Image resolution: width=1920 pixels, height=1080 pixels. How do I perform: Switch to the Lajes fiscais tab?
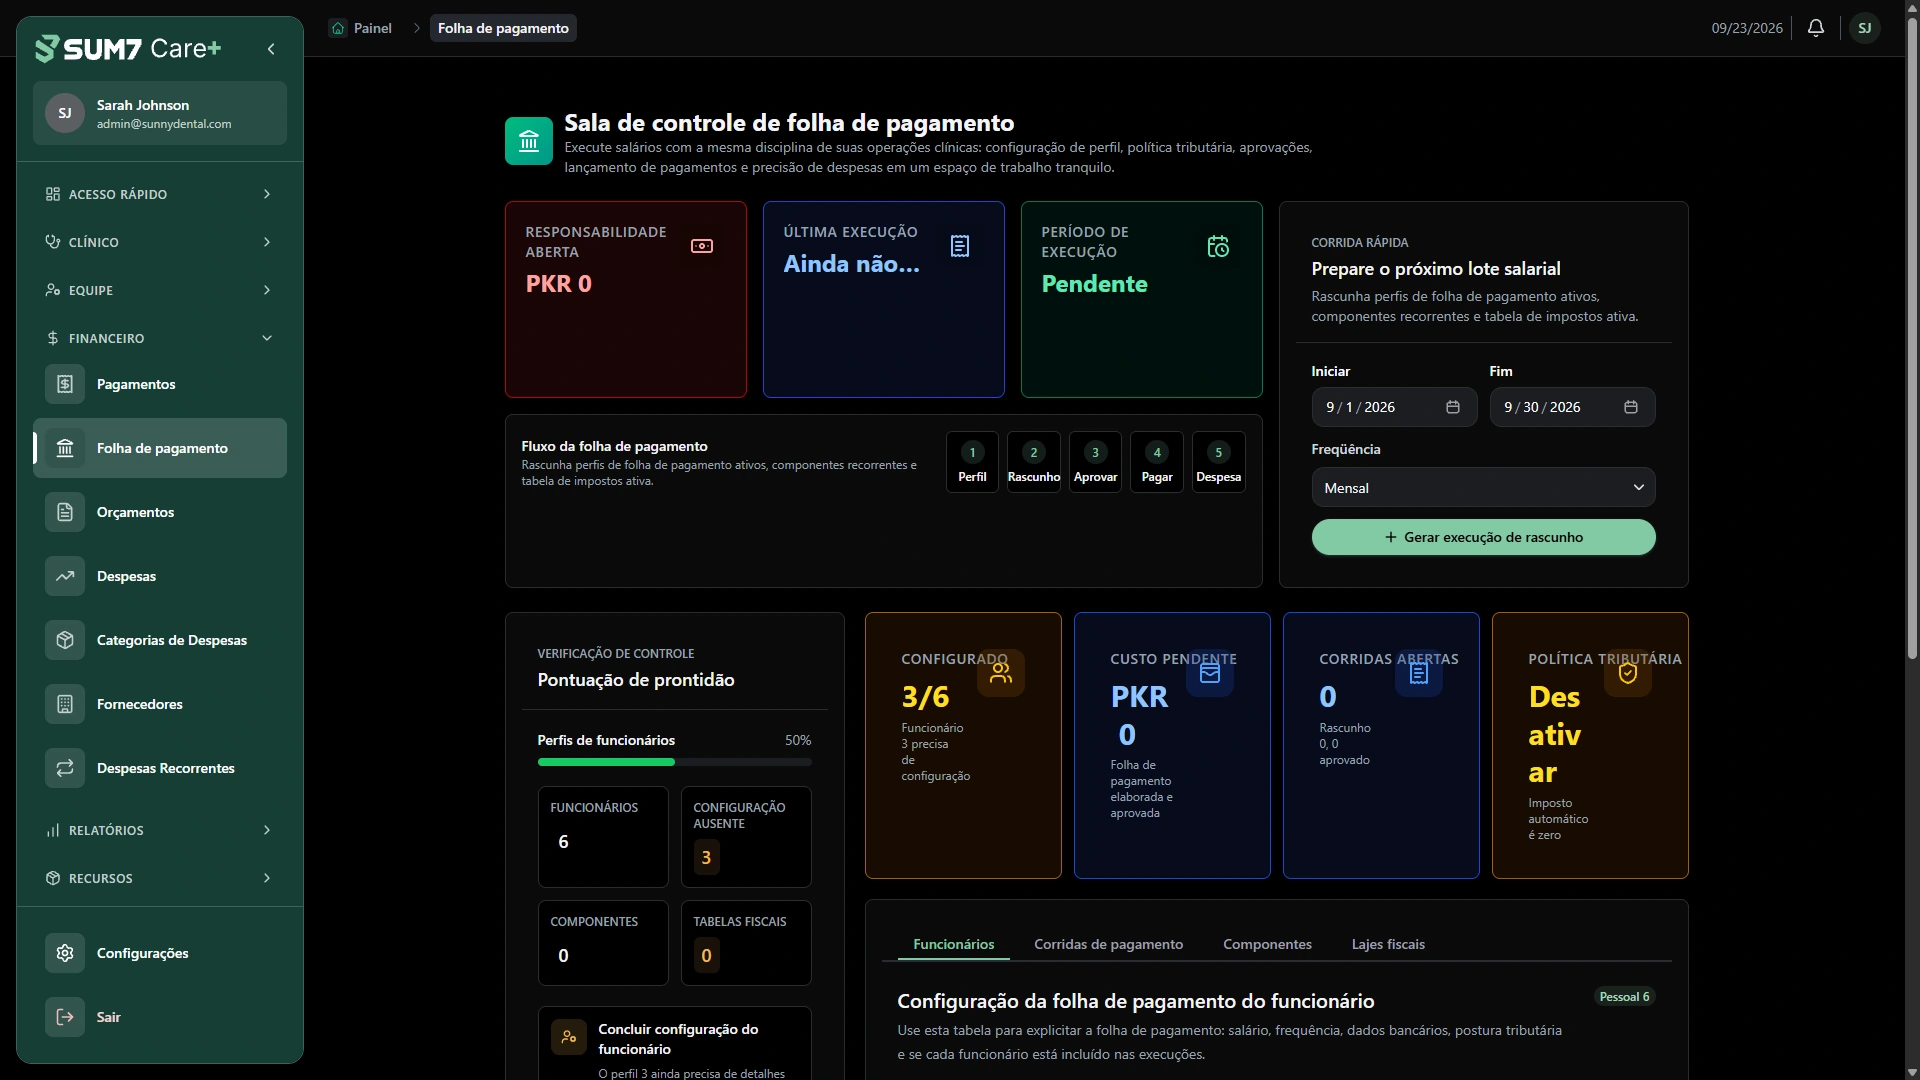[x=1388, y=944]
